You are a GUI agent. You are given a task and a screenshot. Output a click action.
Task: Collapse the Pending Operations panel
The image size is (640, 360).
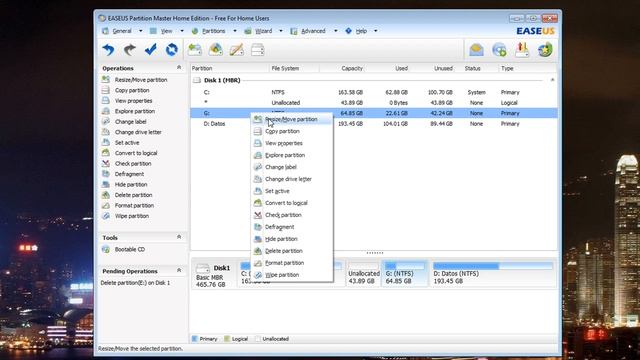[x=179, y=271]
